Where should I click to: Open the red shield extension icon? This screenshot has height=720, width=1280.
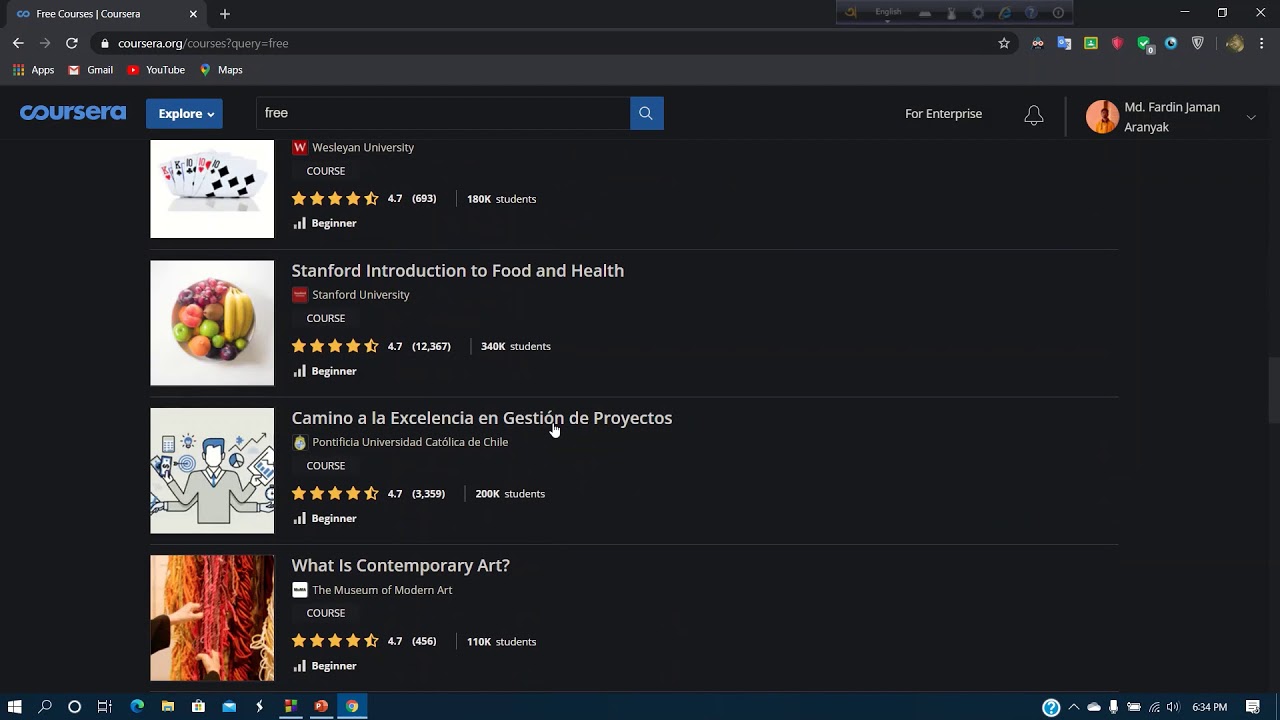[1118, 43]
